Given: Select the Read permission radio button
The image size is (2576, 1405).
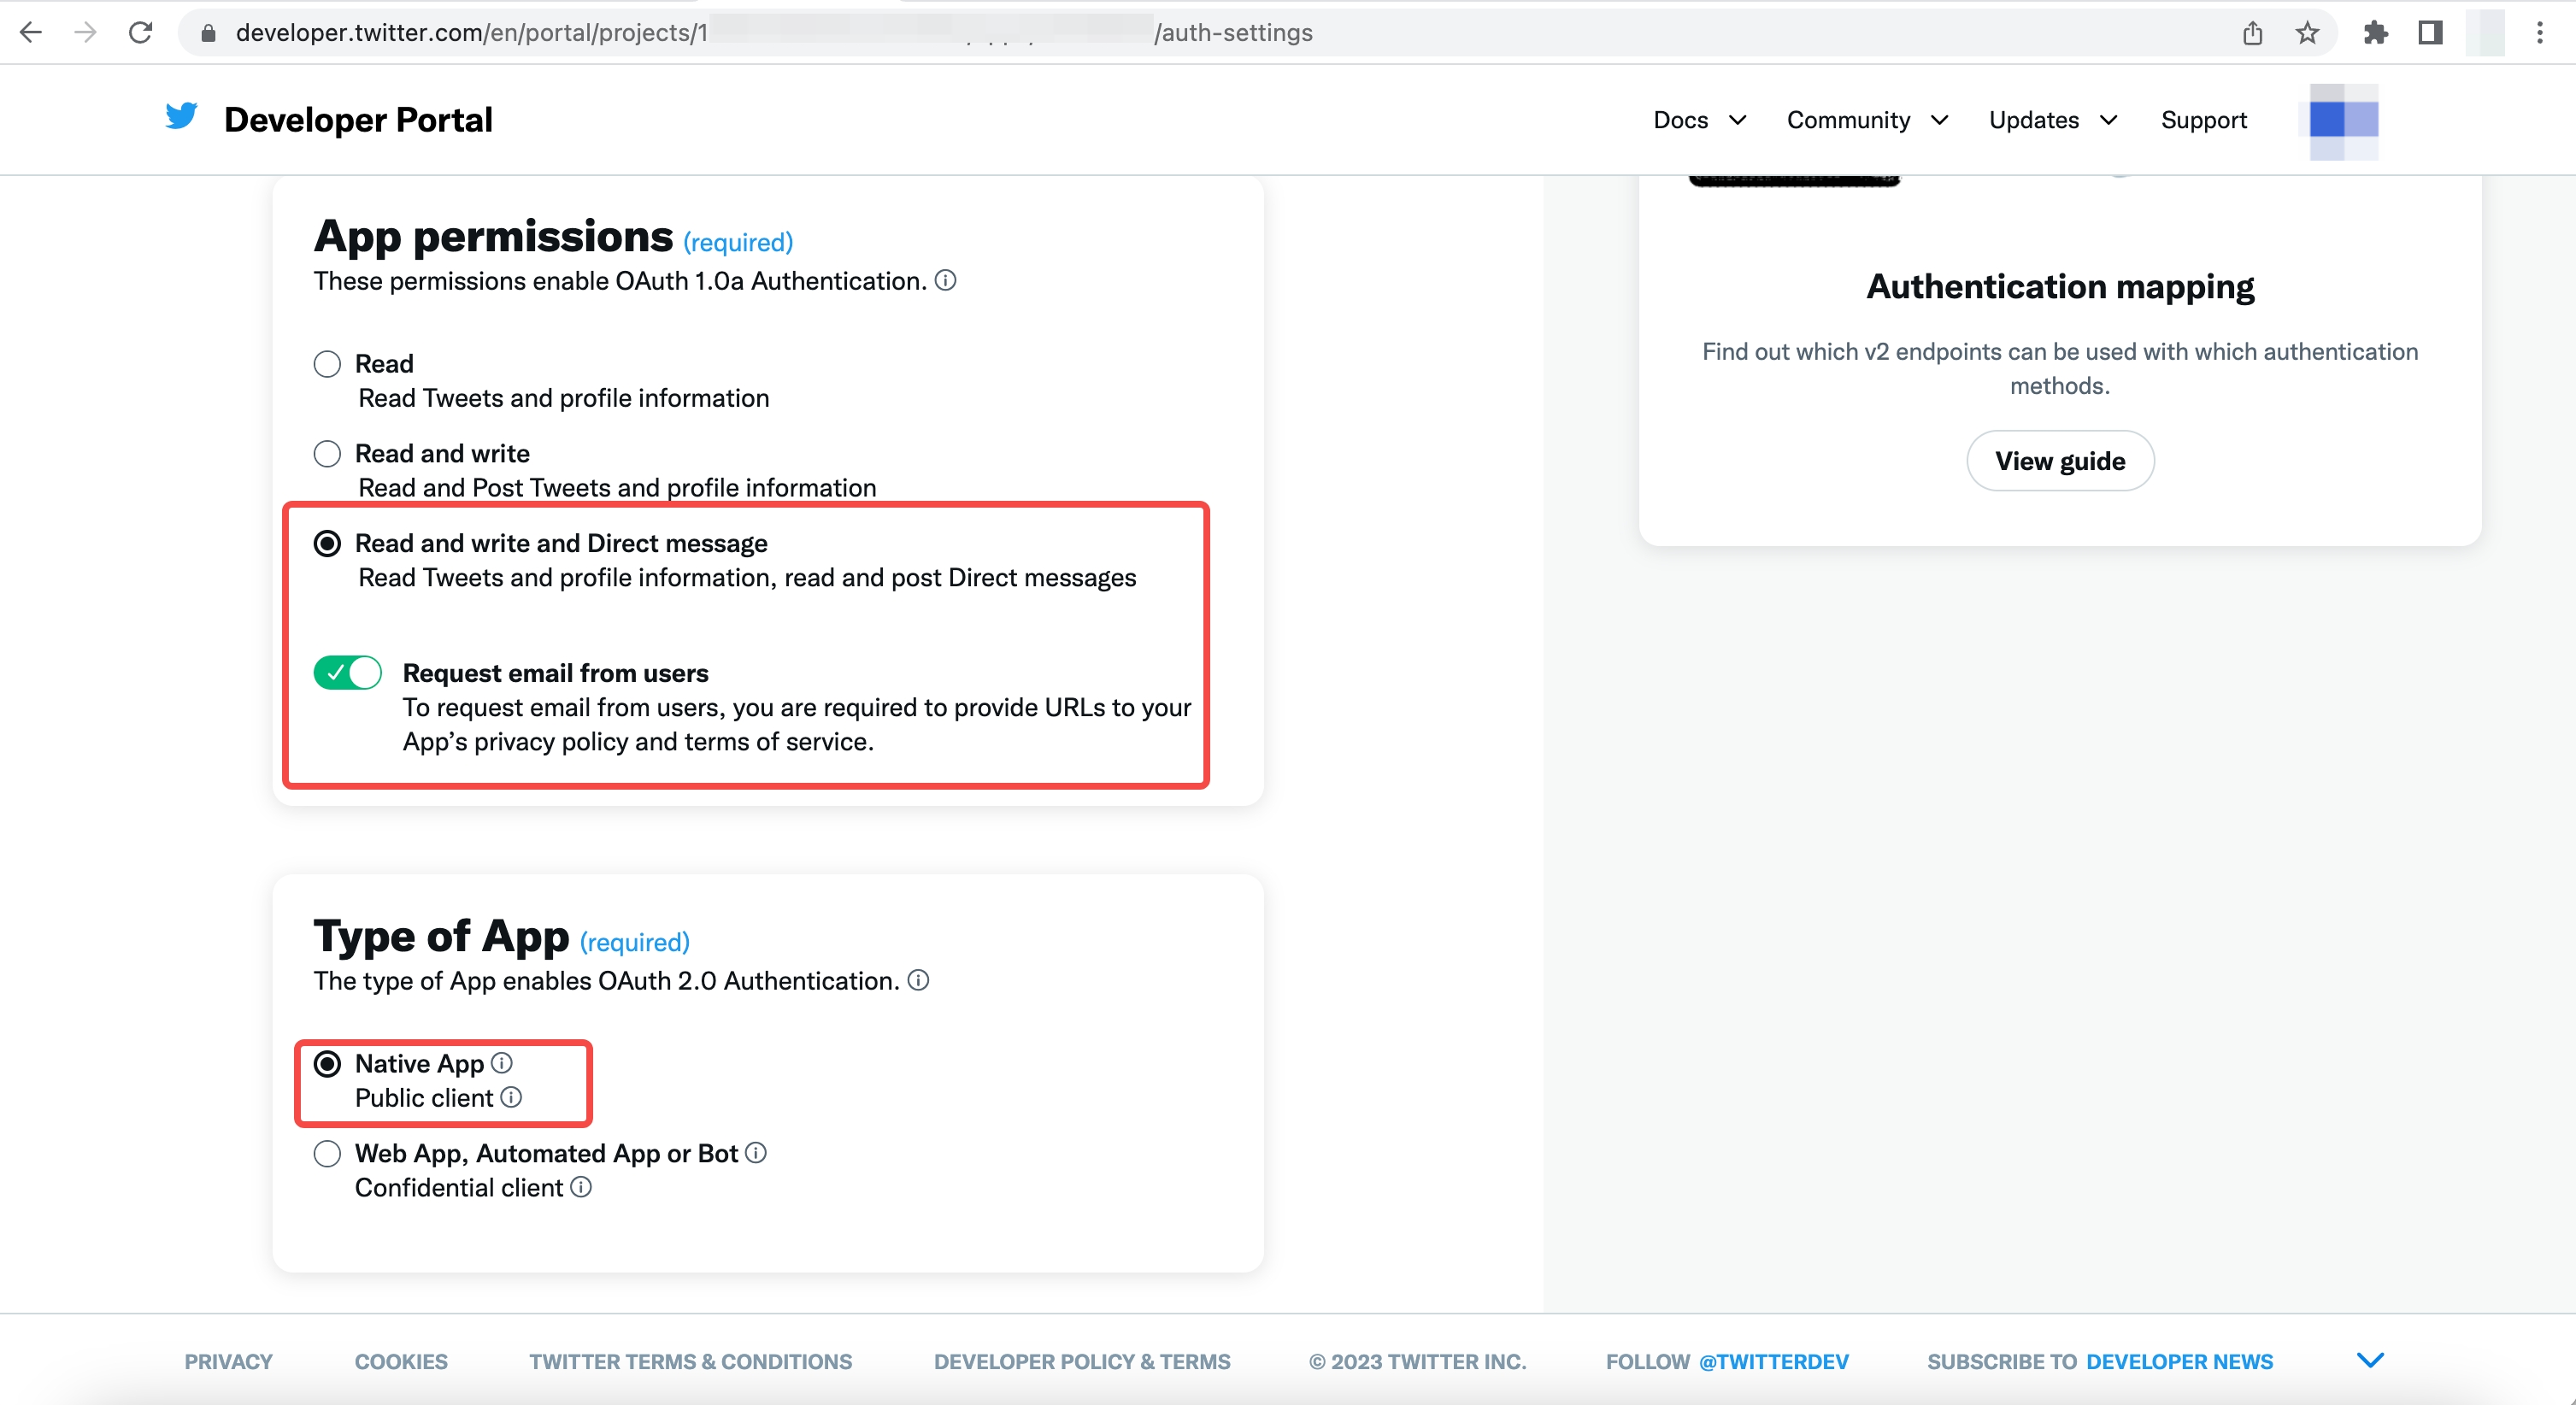Looking at the screenshot, I should click(x=327, y=364).
